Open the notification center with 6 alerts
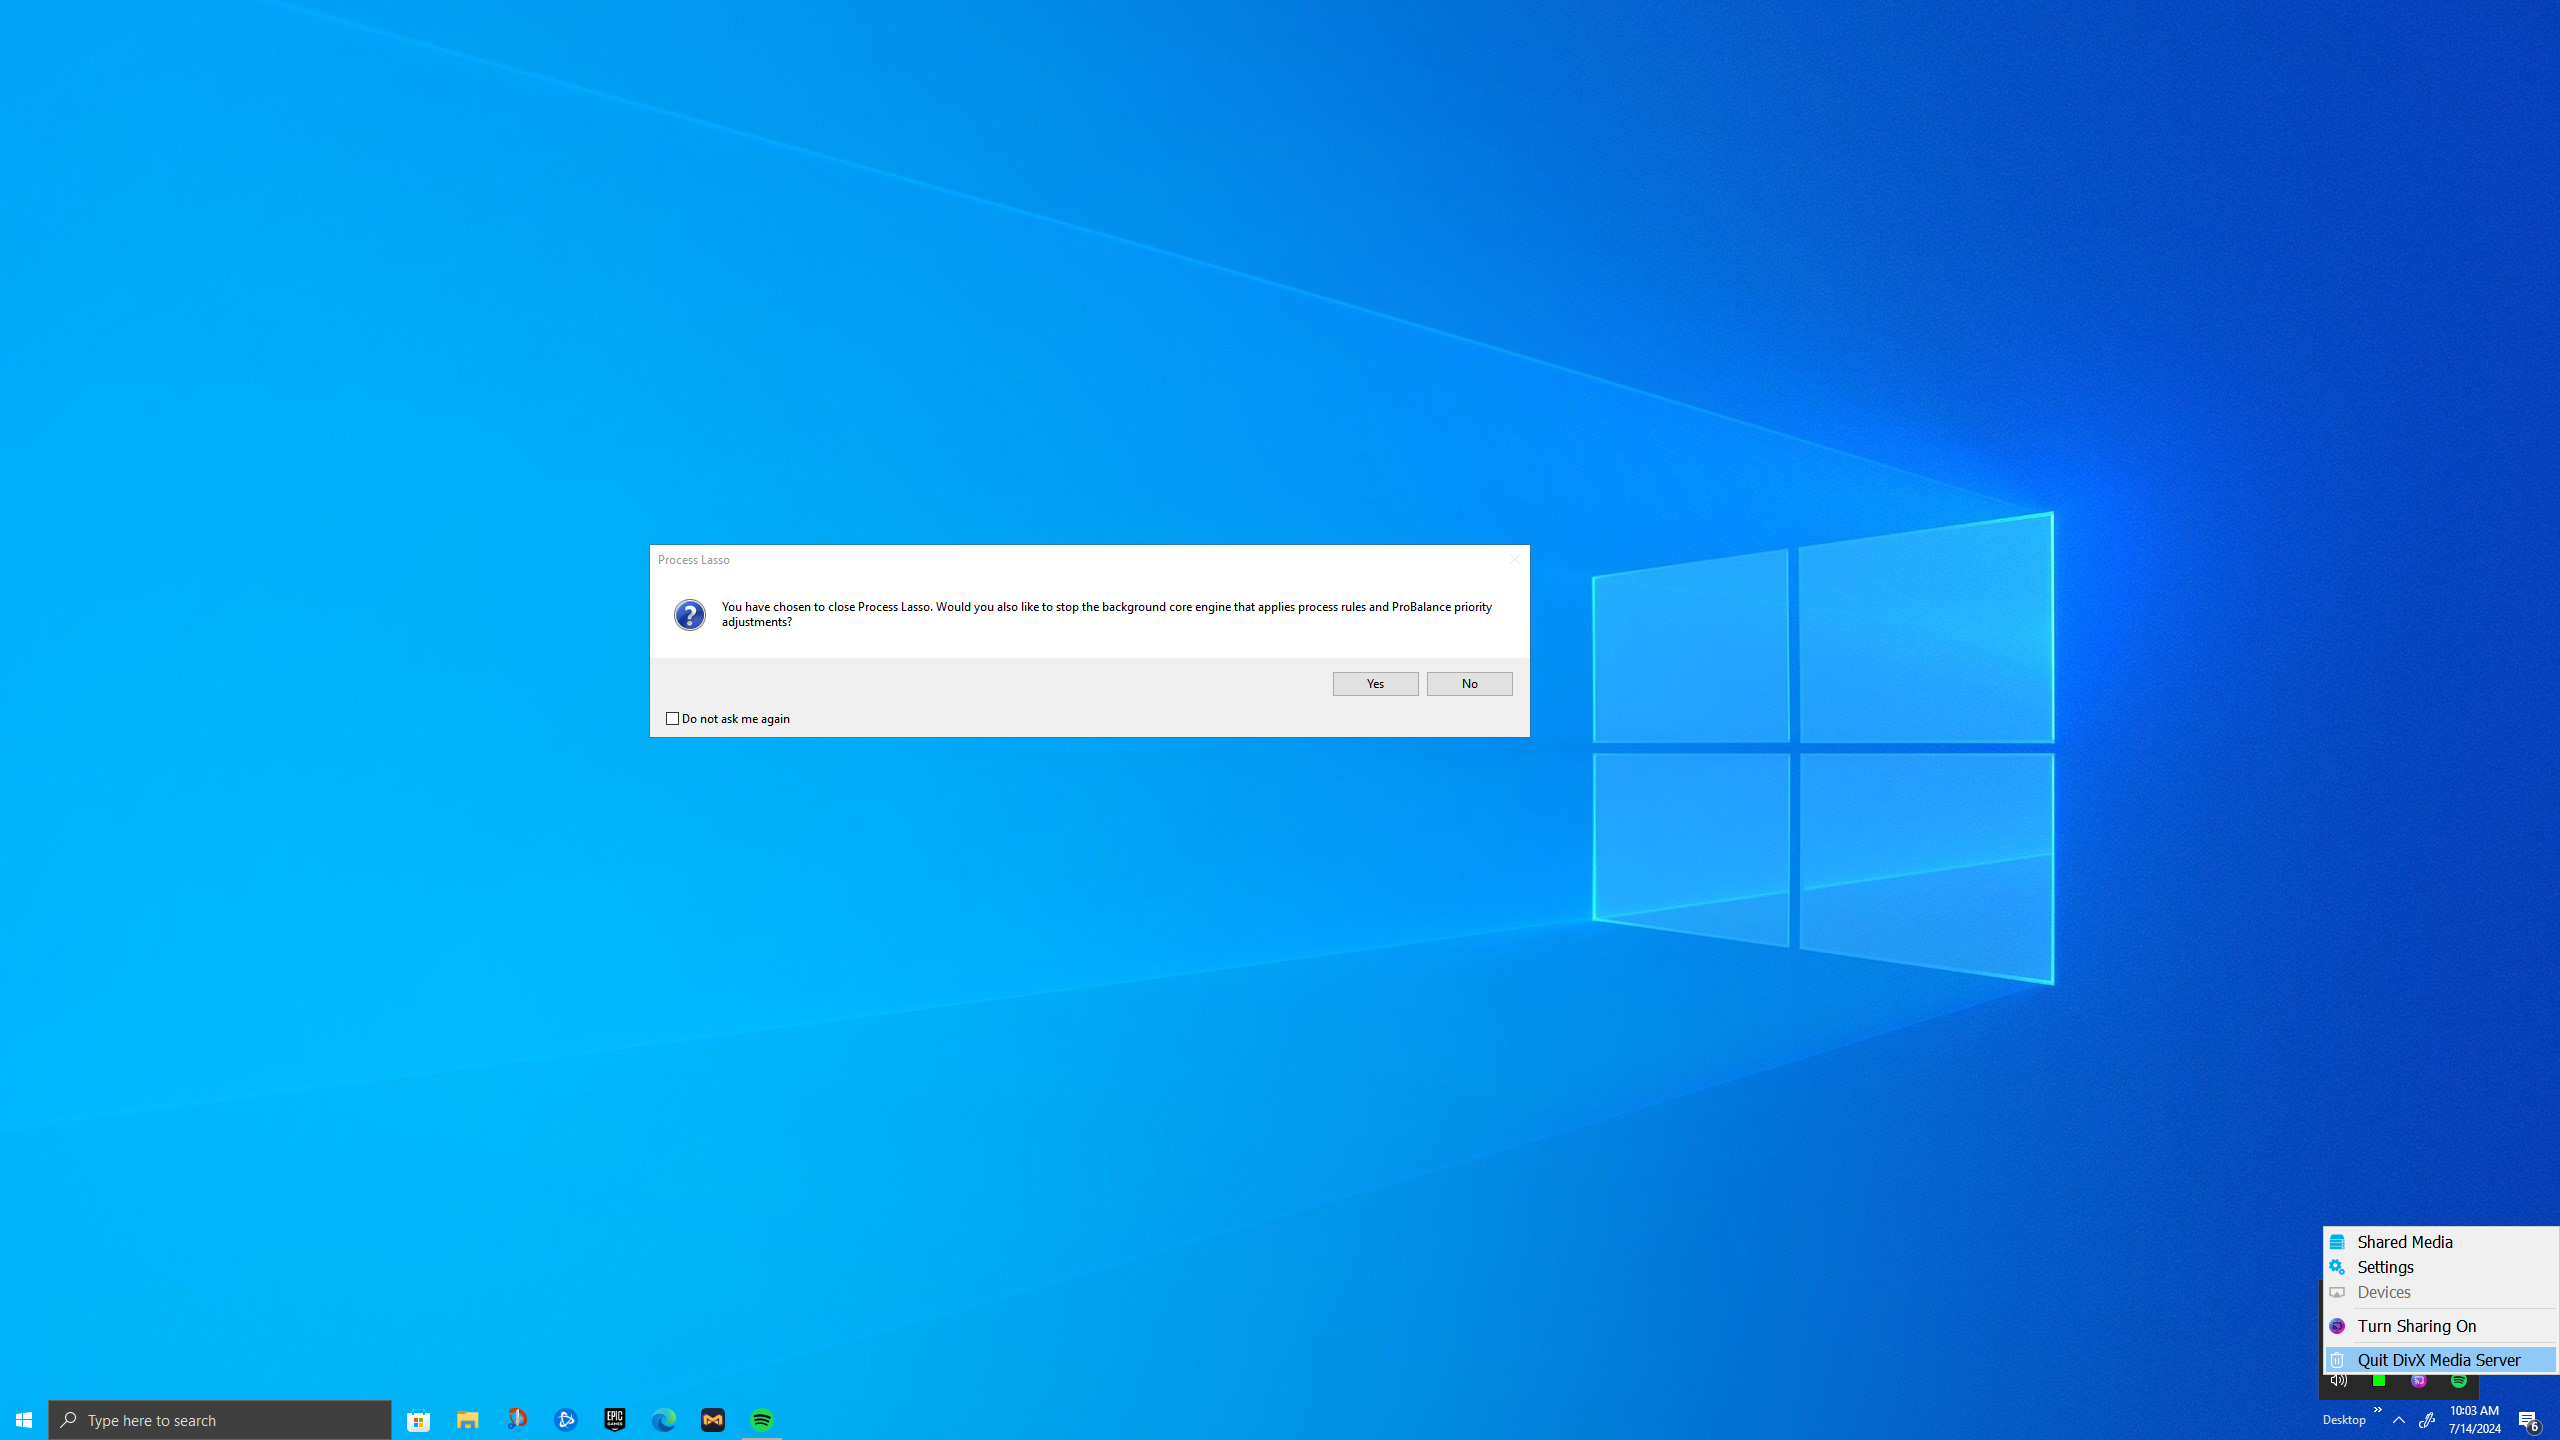The width and height of the screenshot is (2560, 1440). coord(2528,1420)
